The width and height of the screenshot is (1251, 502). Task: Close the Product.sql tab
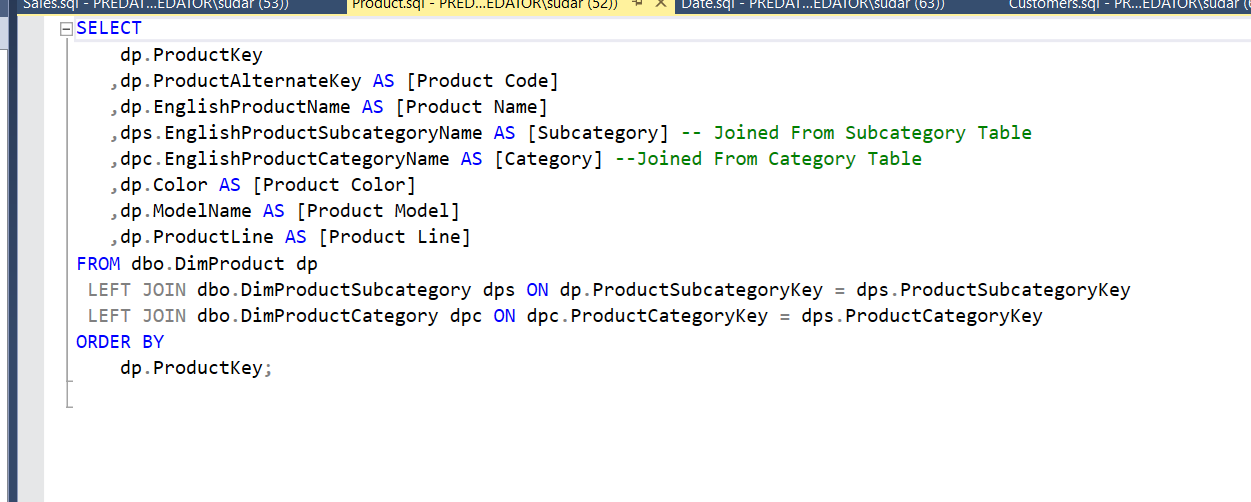click(x=659, y=4)
